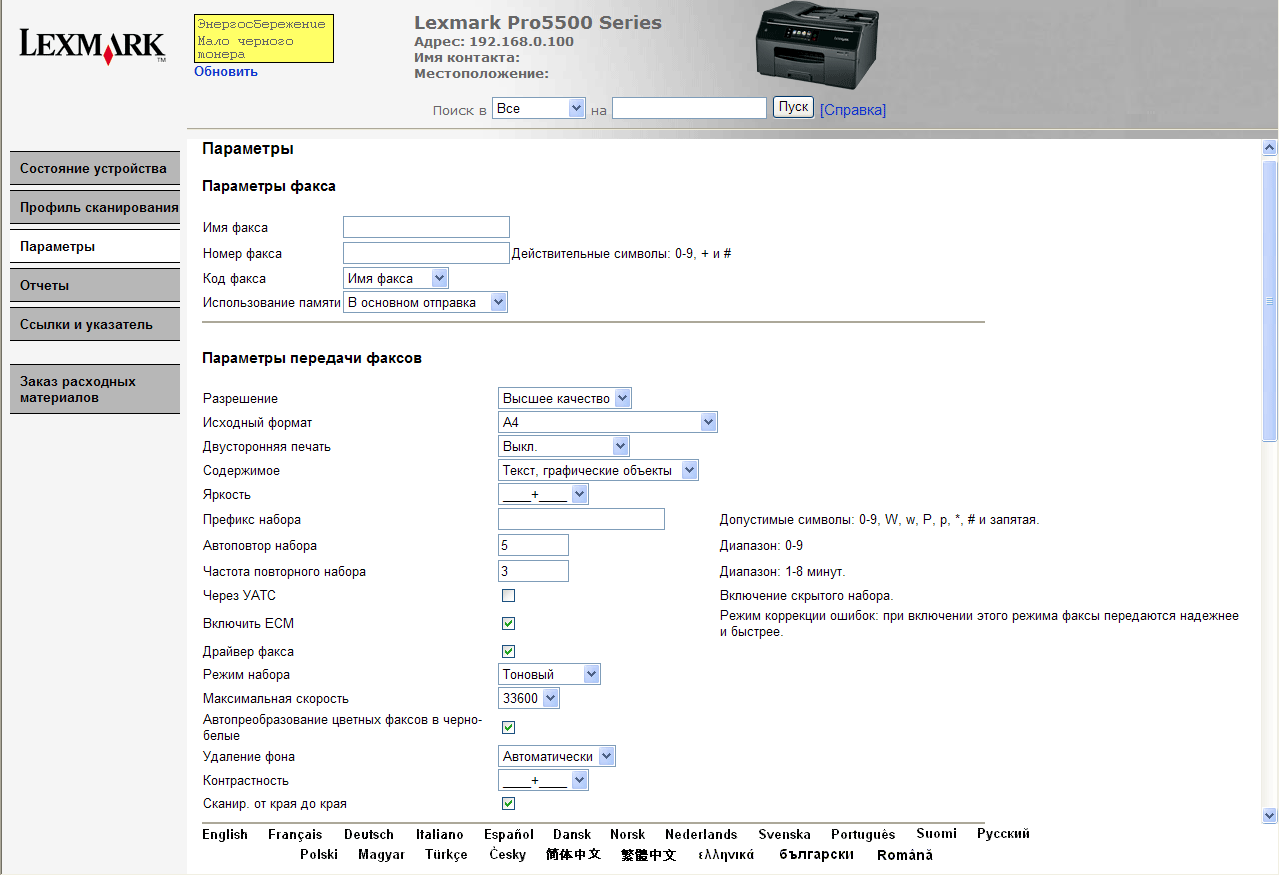This screenshot has width=1280, height=876.
Task: Switch language to Svenska
Action: coord(784,834)
